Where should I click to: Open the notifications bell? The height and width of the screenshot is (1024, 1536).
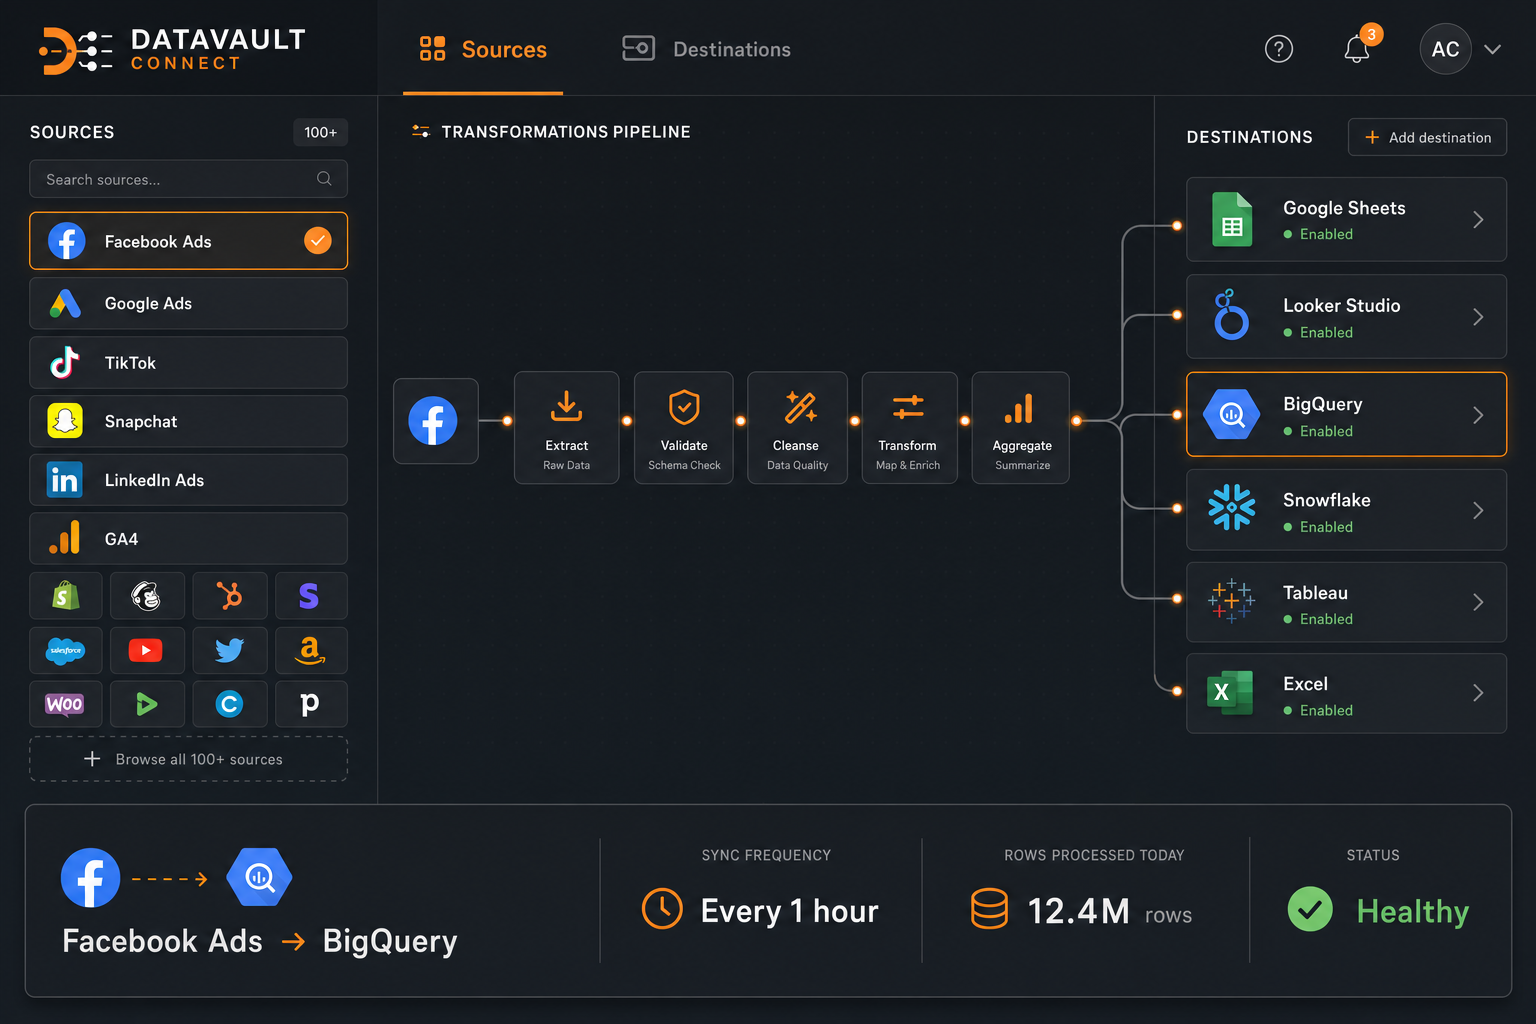(x=1357, y=49)
